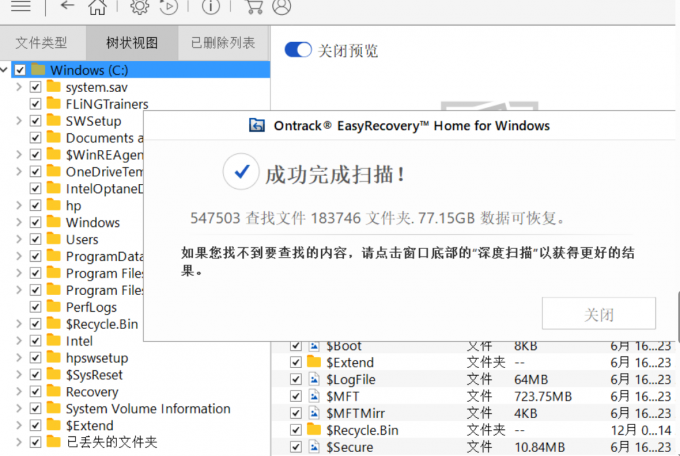The image size is (680, 456).
Task: Close the scan complete dialog with 关闭
Action: pyautogui.click(x=598, y=314)
